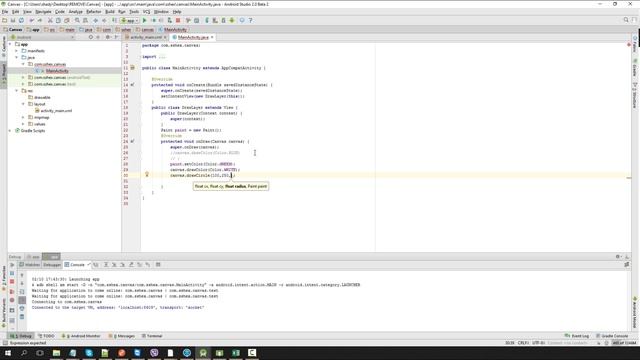Expand the mipmap folder arrow
The height and width of the screenshot is (360, 640).
coord(23,117)
